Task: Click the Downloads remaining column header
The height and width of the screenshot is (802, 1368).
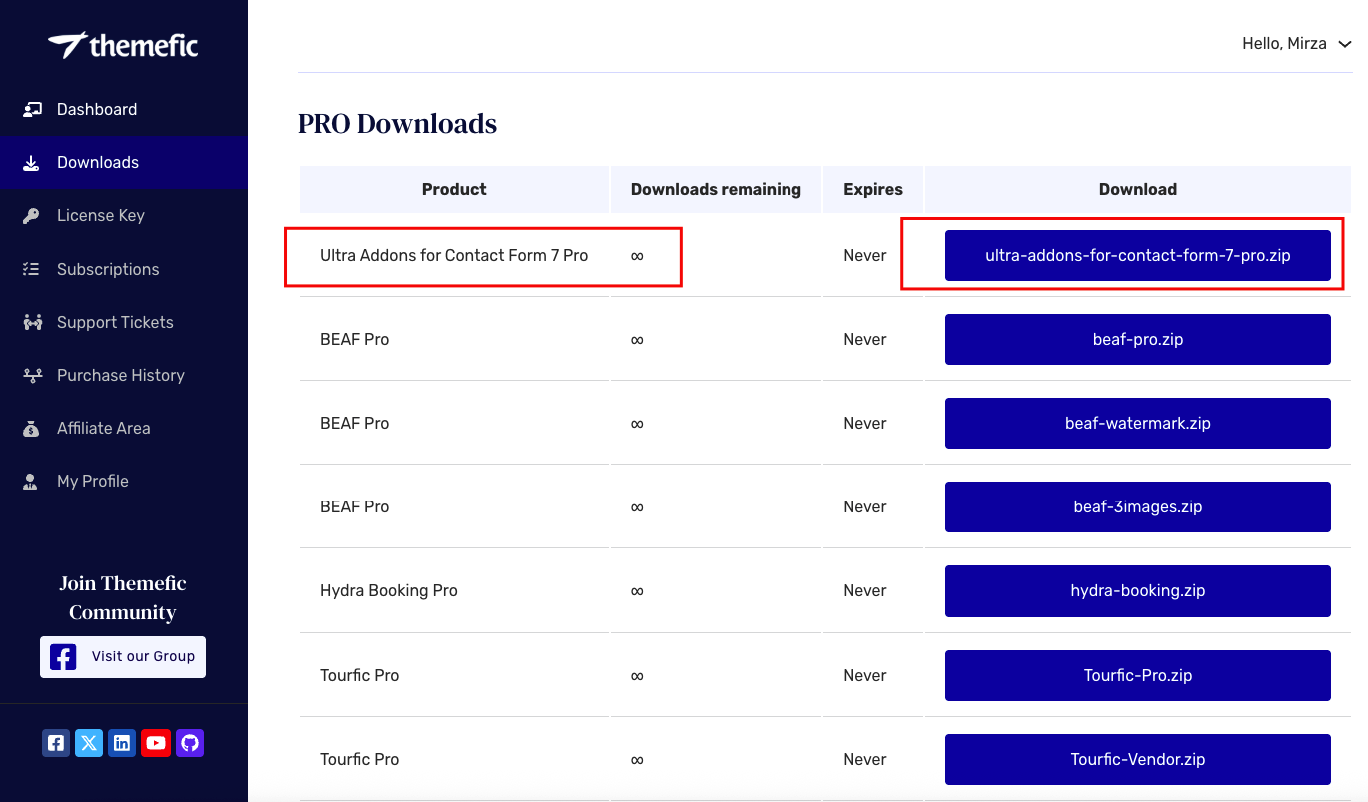Action: pos(716,189)
